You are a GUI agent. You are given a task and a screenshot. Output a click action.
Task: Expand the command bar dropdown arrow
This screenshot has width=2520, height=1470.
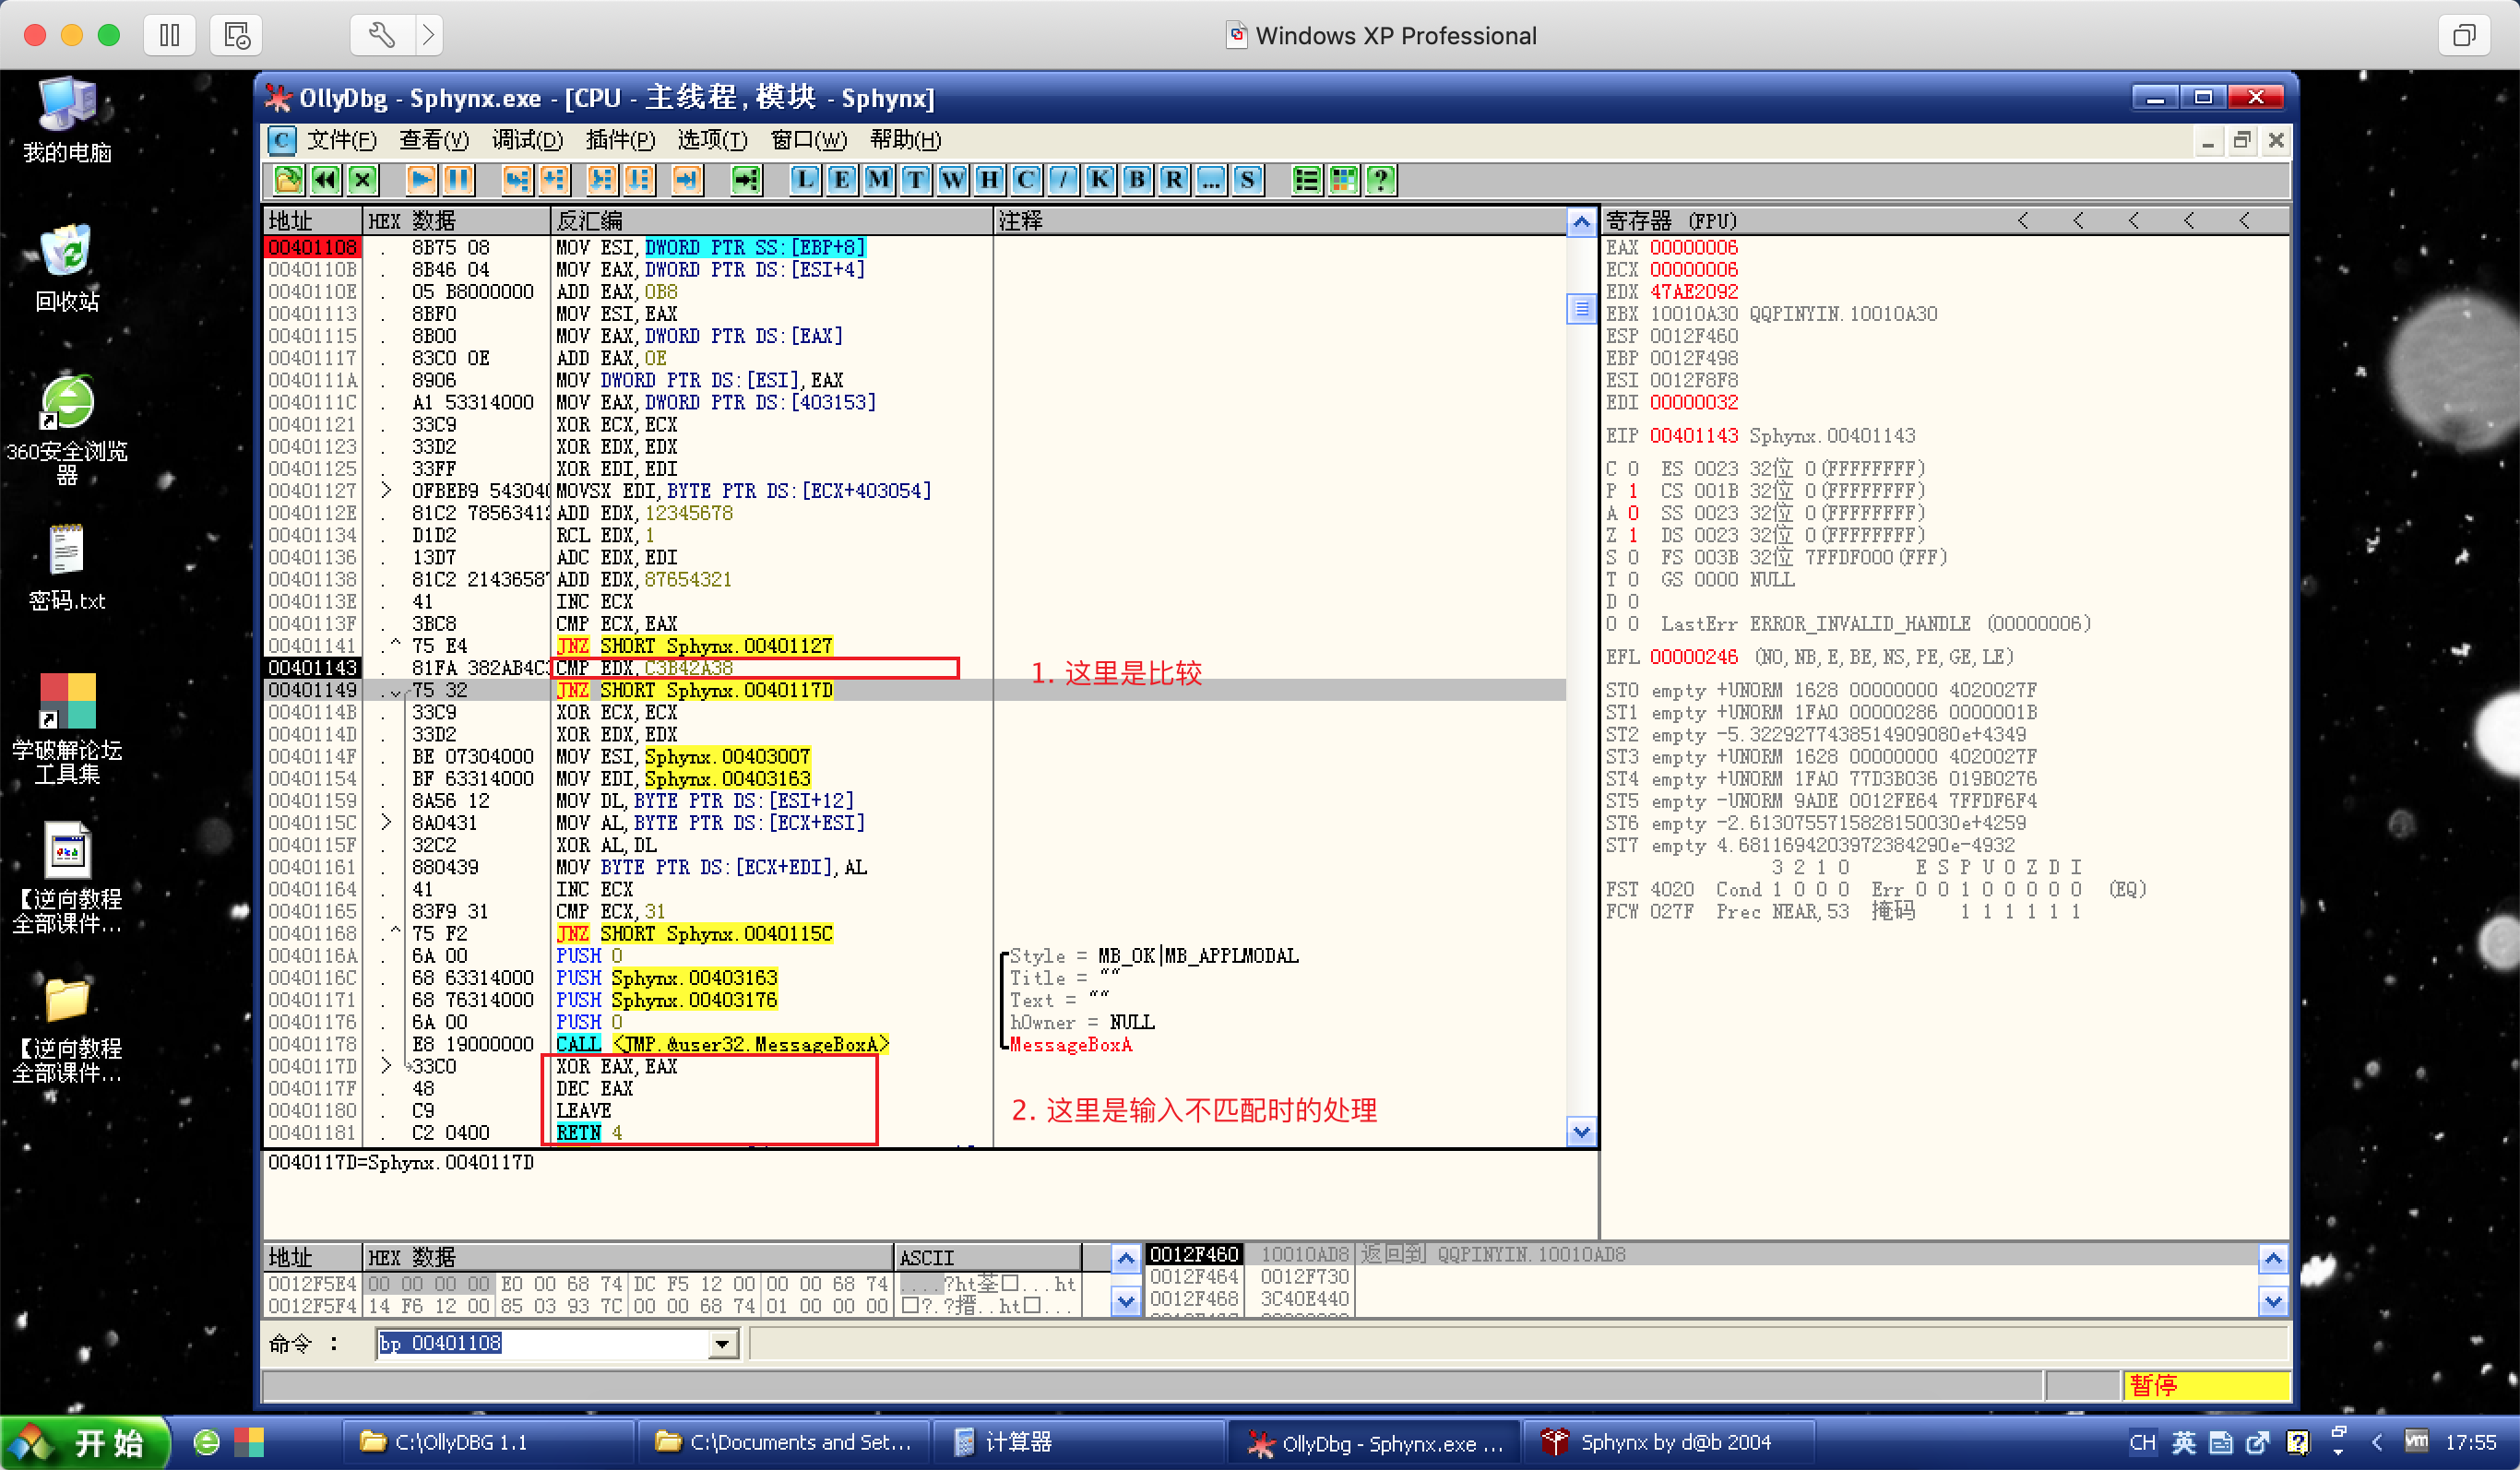722,1344
